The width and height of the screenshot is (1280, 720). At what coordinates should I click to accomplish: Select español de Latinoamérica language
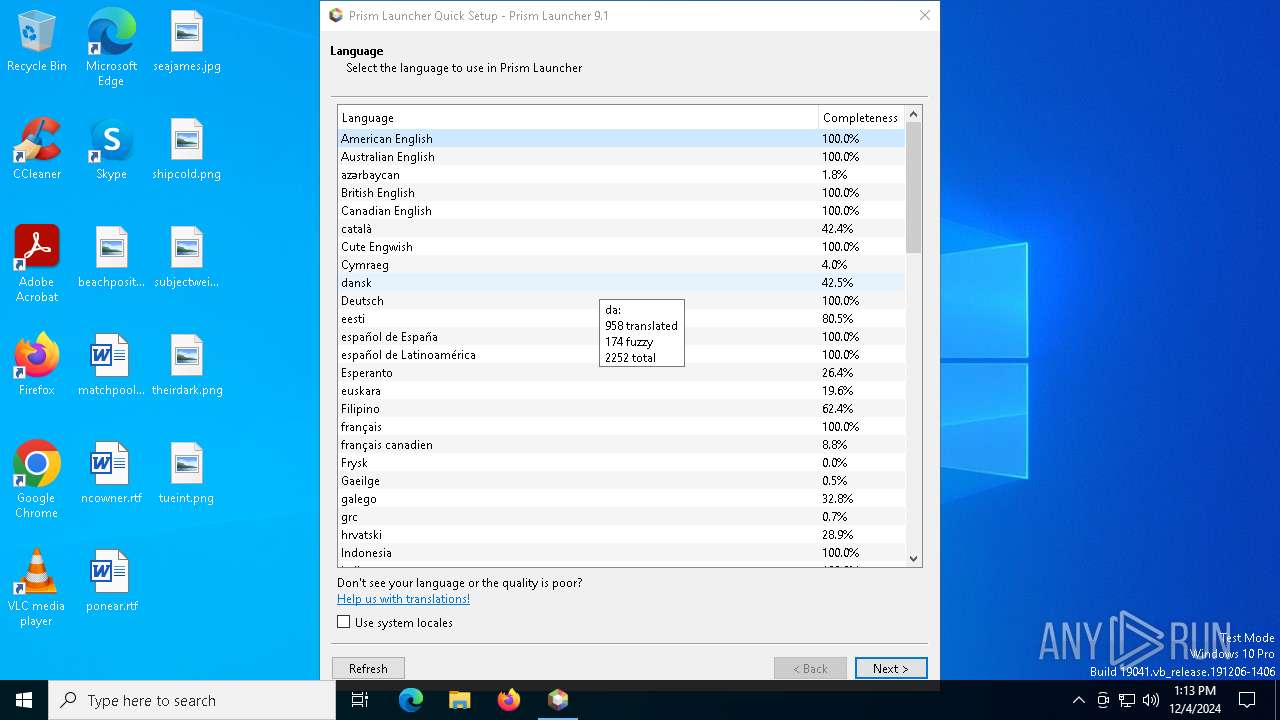[621, 355]
